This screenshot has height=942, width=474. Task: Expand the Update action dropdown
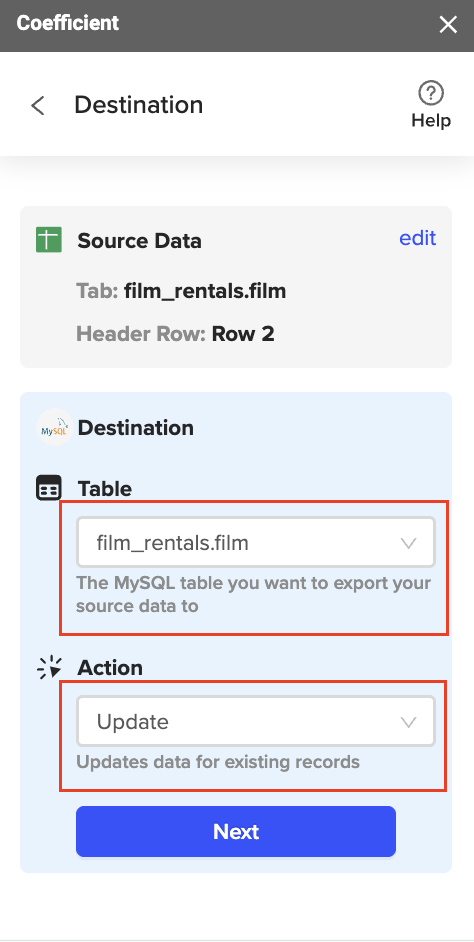256,721
